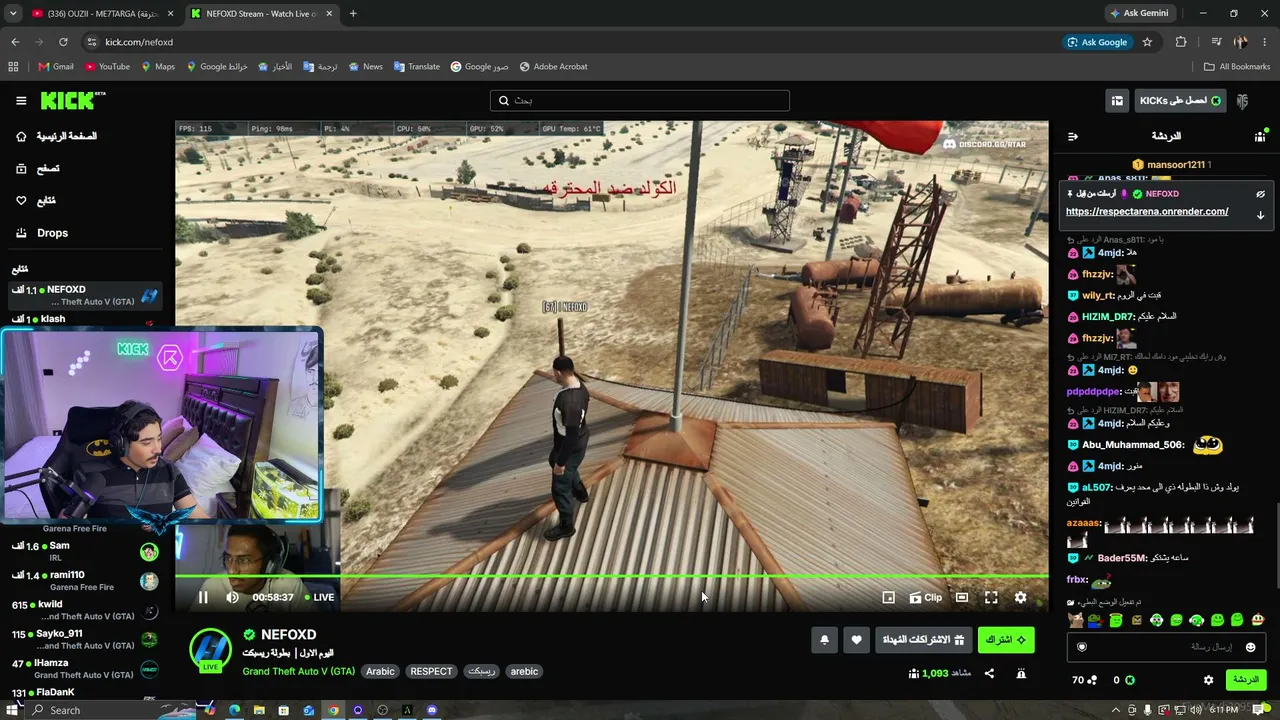
Task: Open the respectarena.onrender.com pinned link
Action: point(1147,212)
